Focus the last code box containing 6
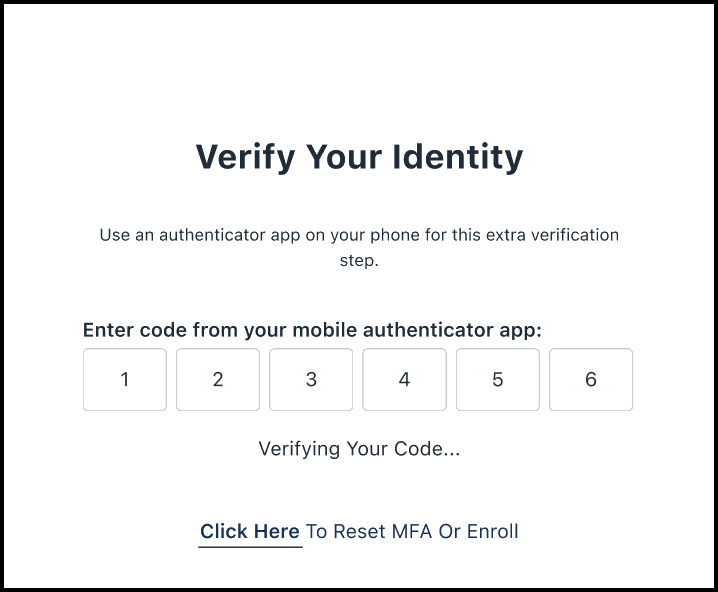Image resolution: width=718 pixels, height=592 pixels. (590, 380)
